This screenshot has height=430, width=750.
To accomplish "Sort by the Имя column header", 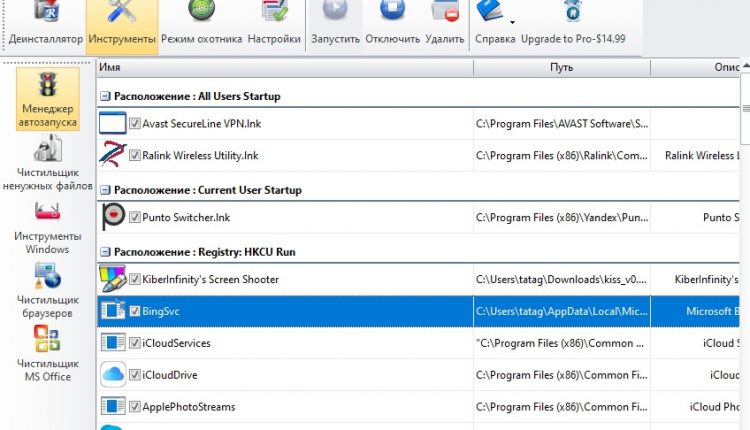I will click(285, 67).
